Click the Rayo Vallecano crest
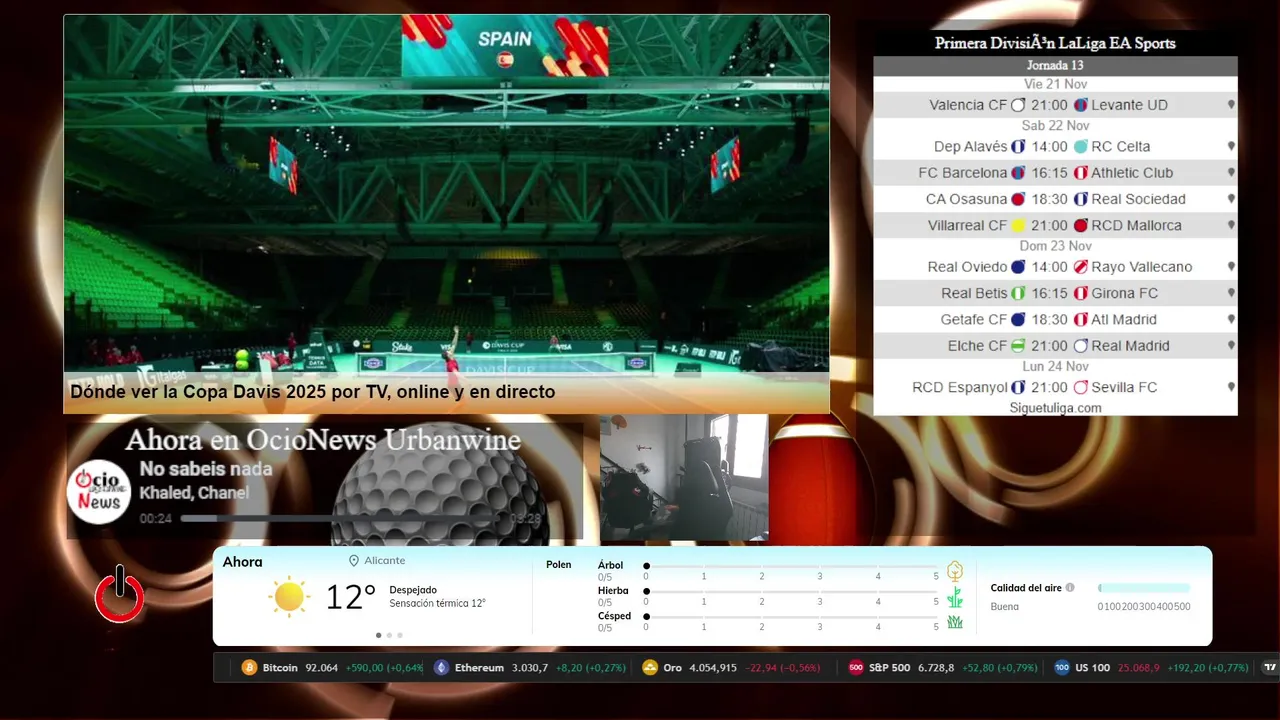The image size is (1280, 720). 1081,267
